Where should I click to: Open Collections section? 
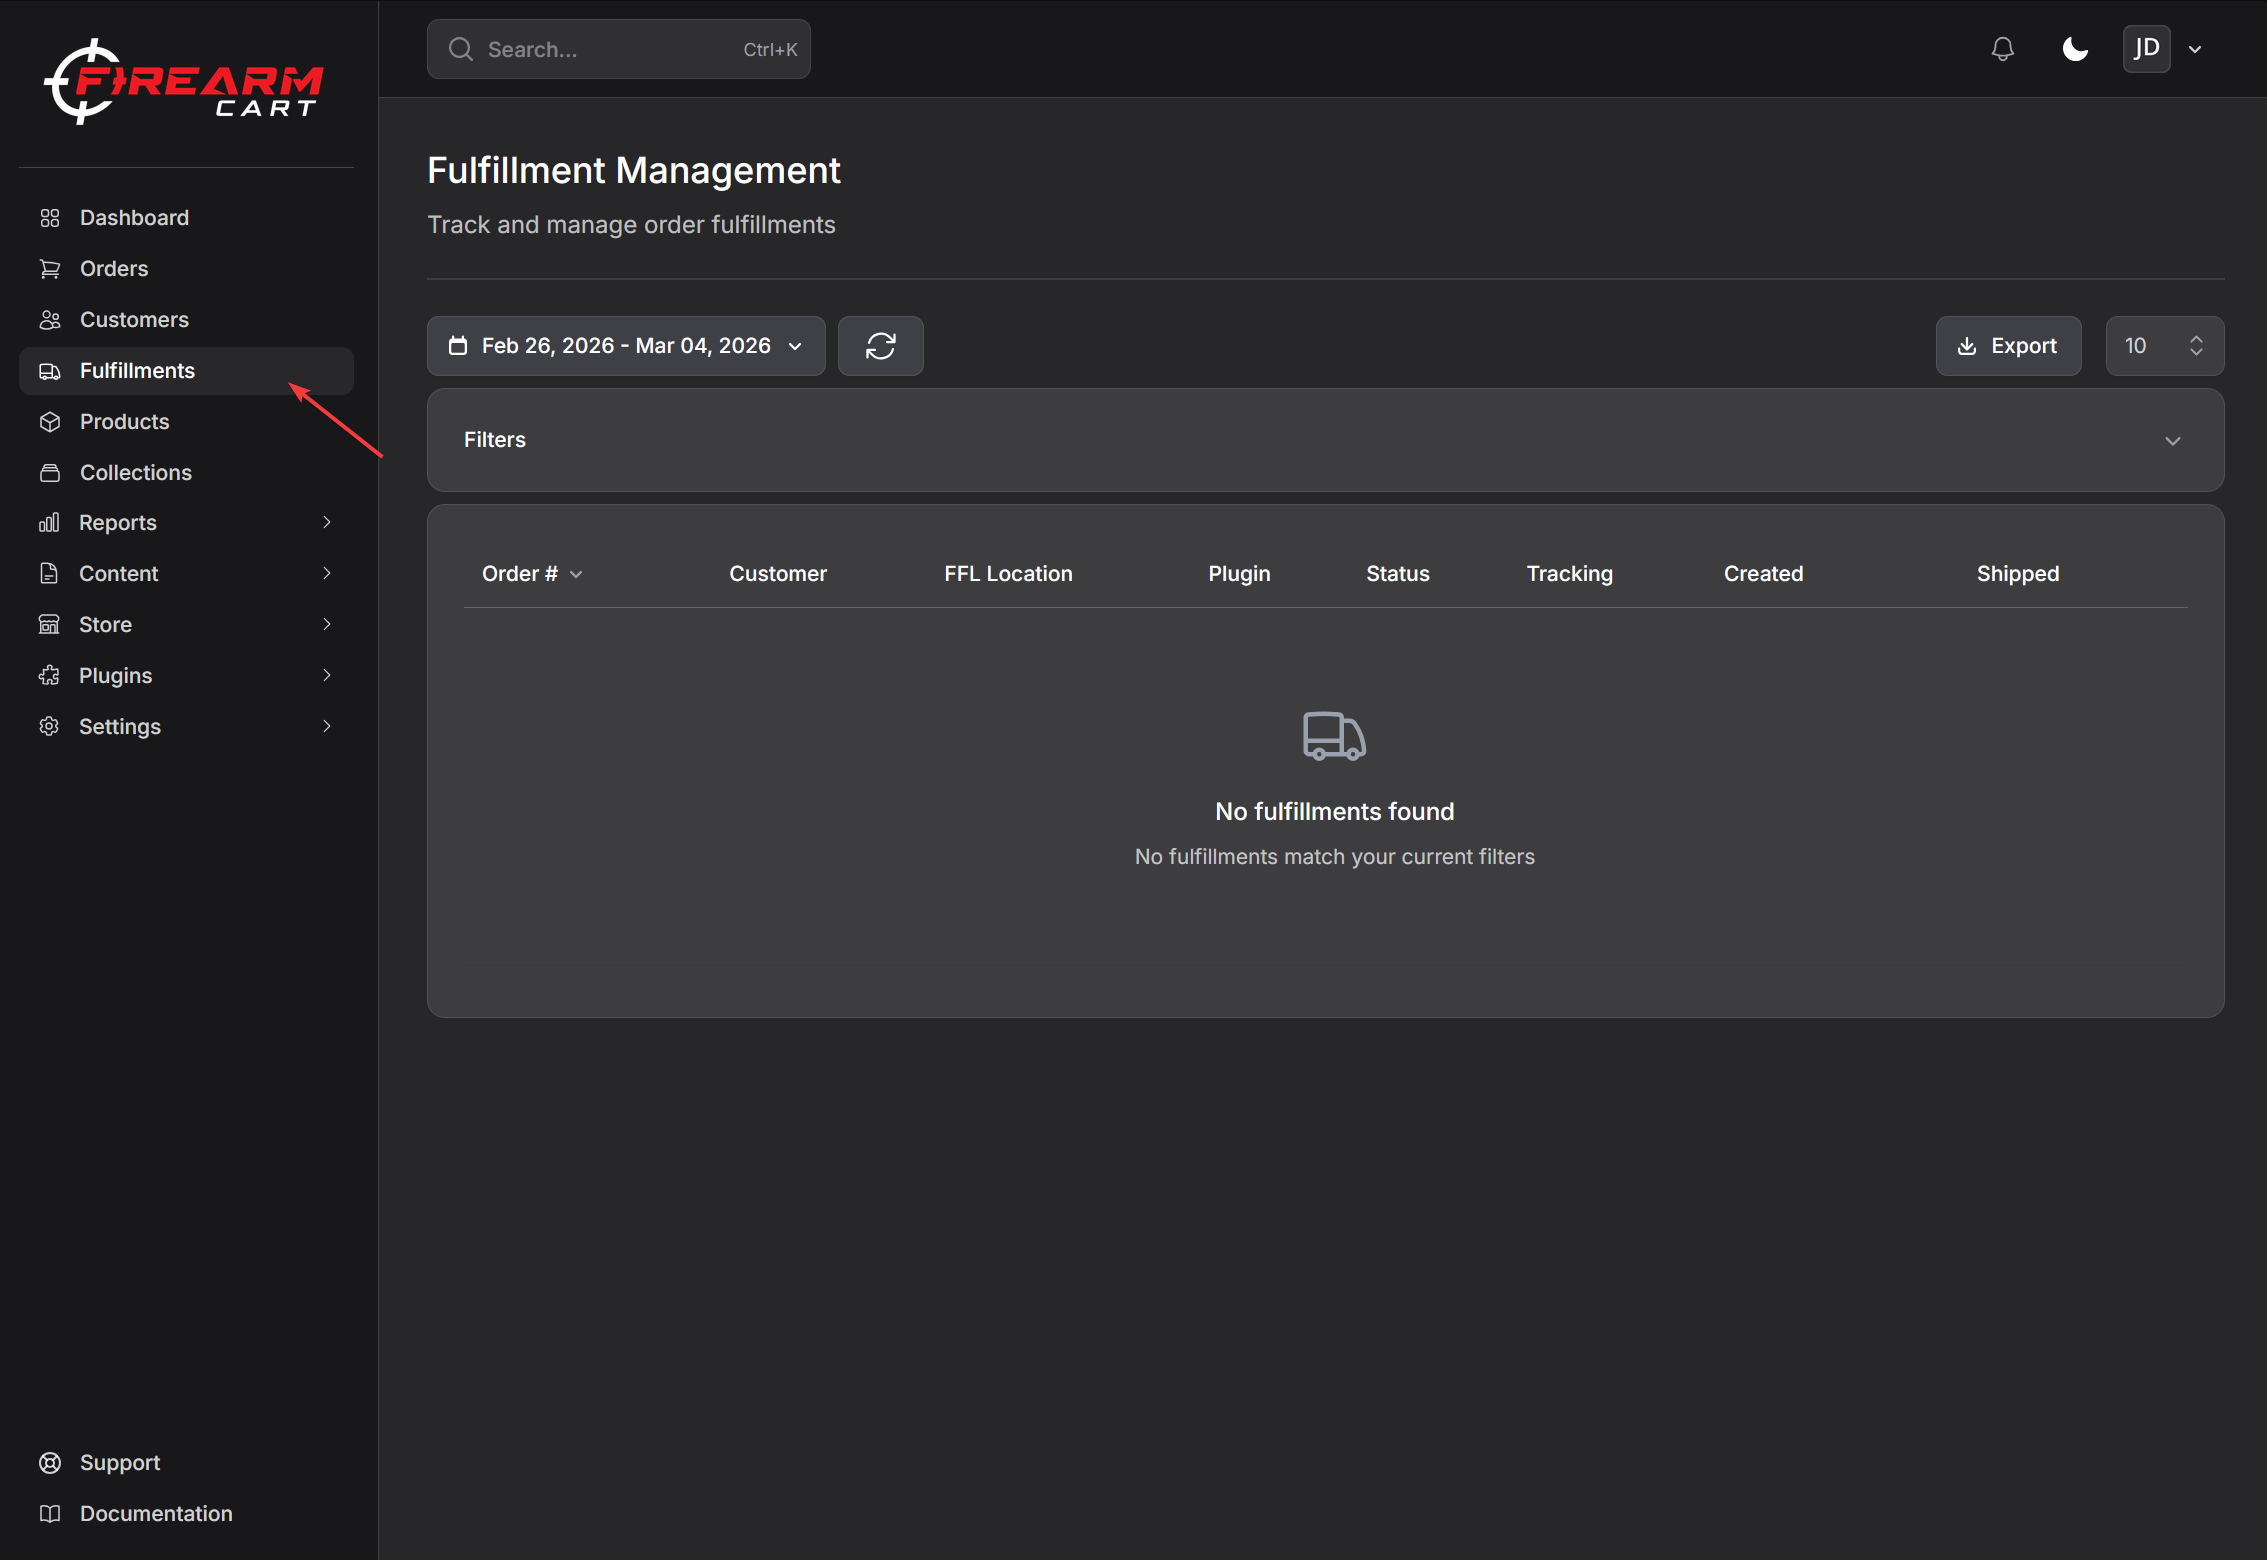(x=186, y=473)
